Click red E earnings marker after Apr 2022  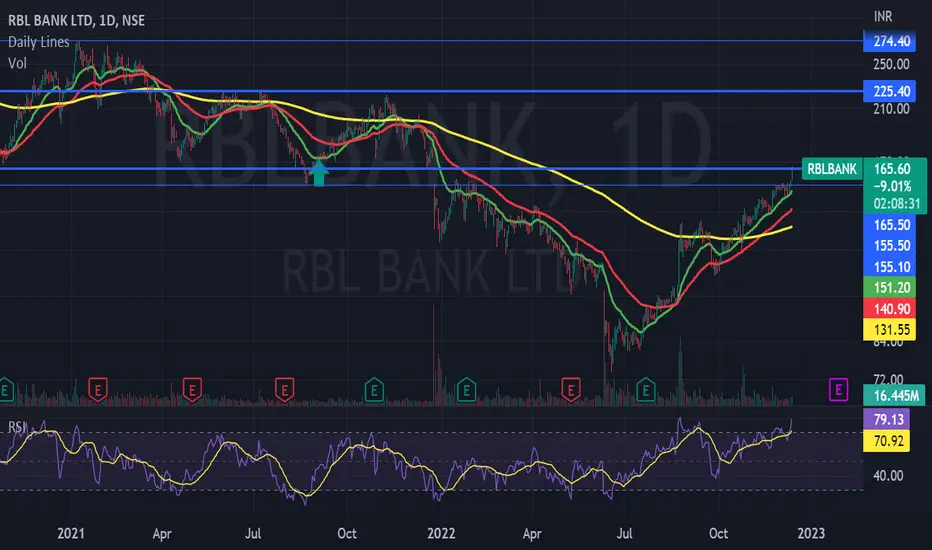click(x=571, y=389)
